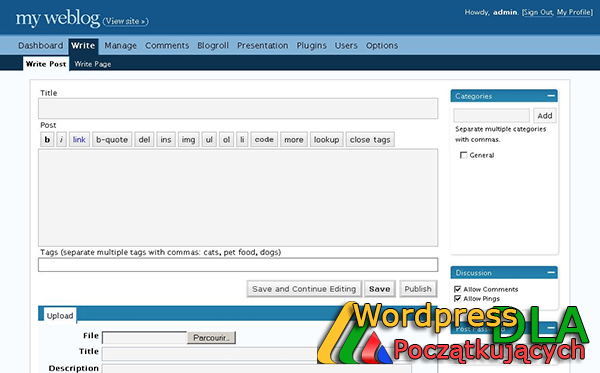Toggle the Post Password panel minus icon
600x373 pixels.
tap(551, 328)
